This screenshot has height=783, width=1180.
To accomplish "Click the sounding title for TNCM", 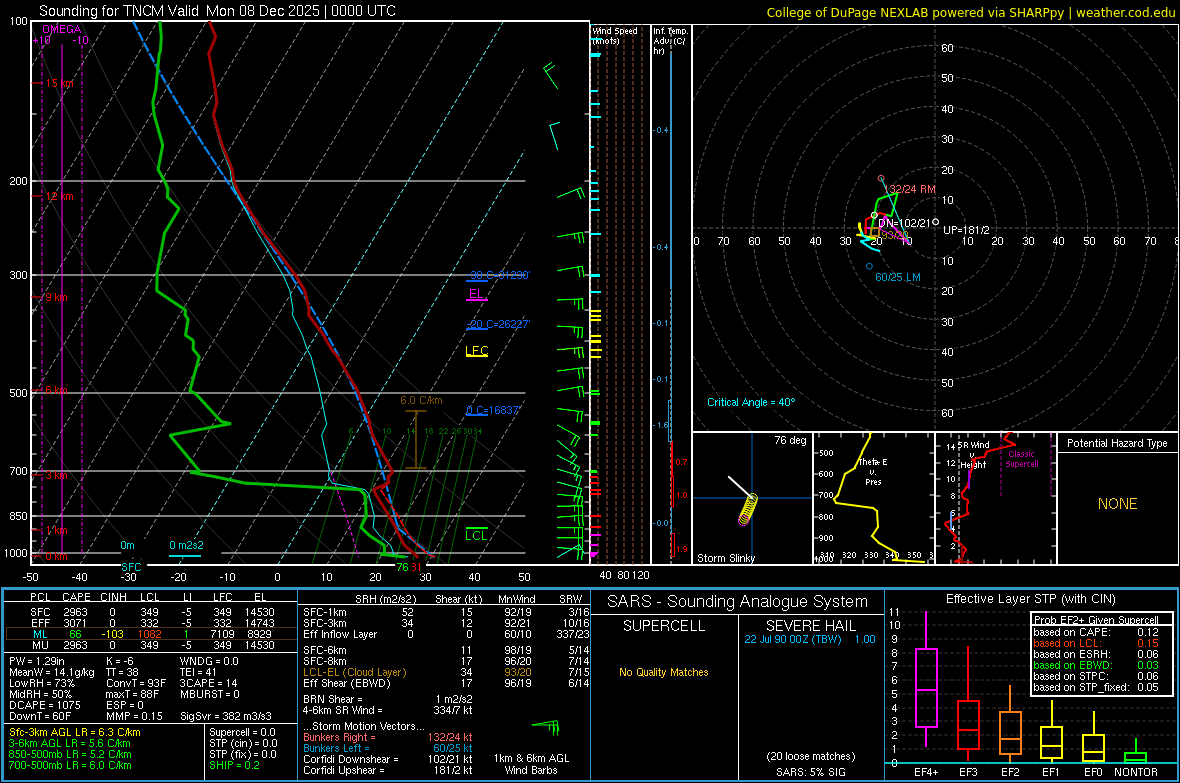I will [217, 11].
